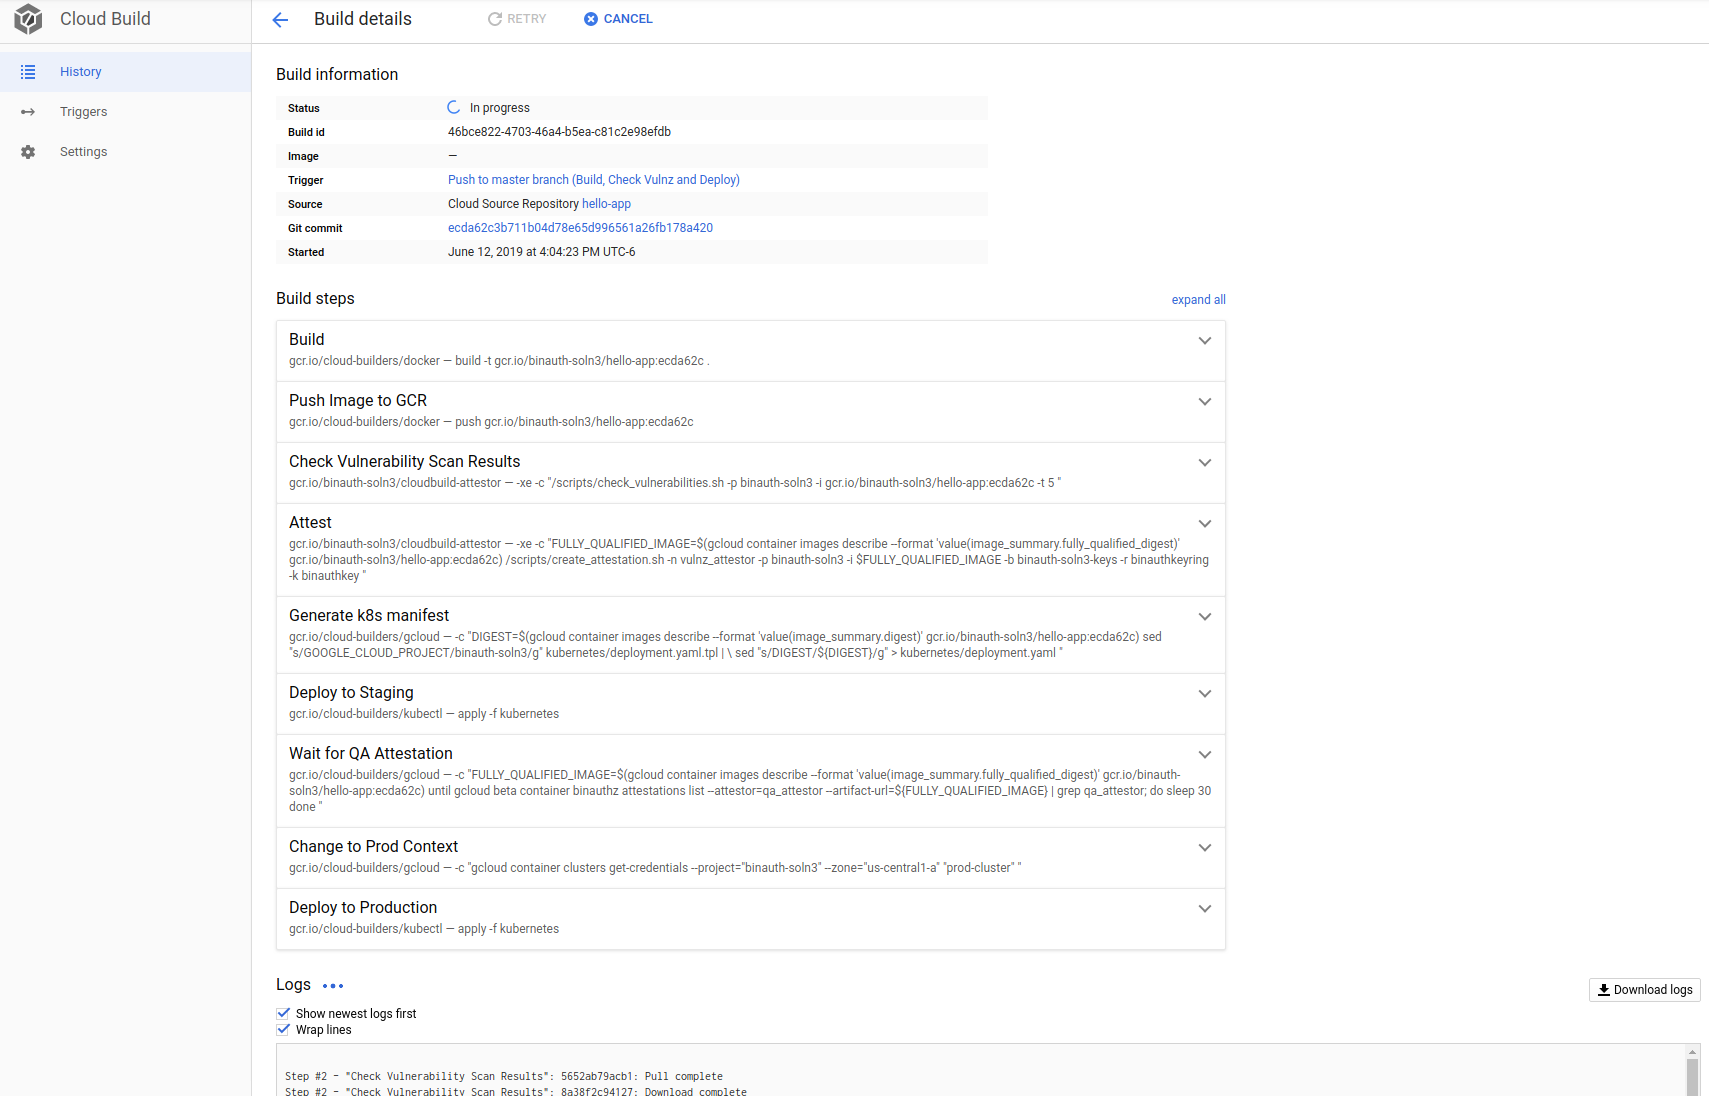
Task: Click the expand all link
Action: coord(1198,300)
